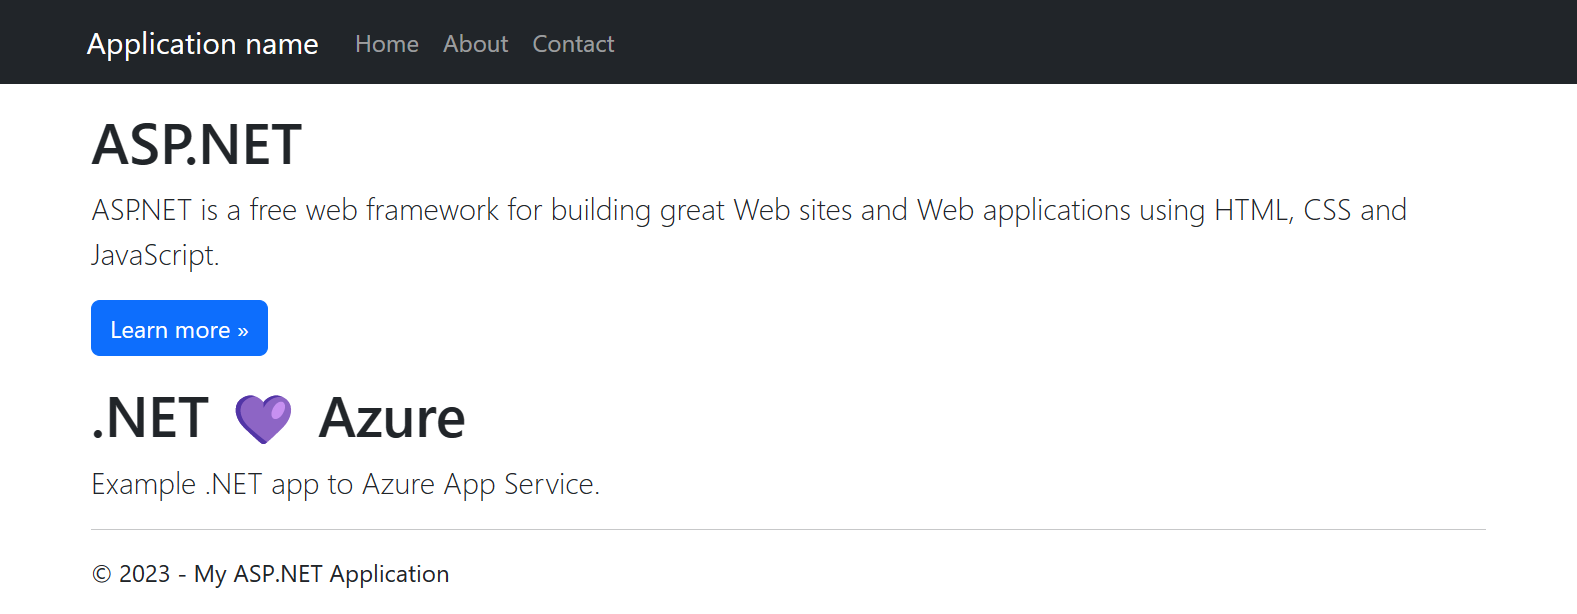Click the word JavaScript in intro paragraph
Image resolution: width=1577 pixels, height=614 pixels.
click(153, 255)
